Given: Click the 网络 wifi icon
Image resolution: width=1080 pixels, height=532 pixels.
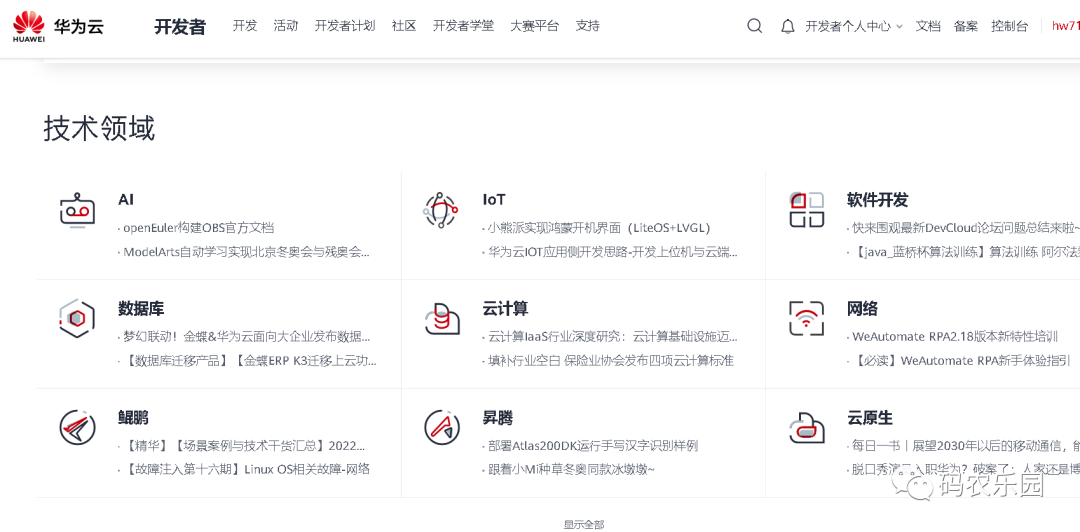Looking at the screenshot, I should [806, 318].
